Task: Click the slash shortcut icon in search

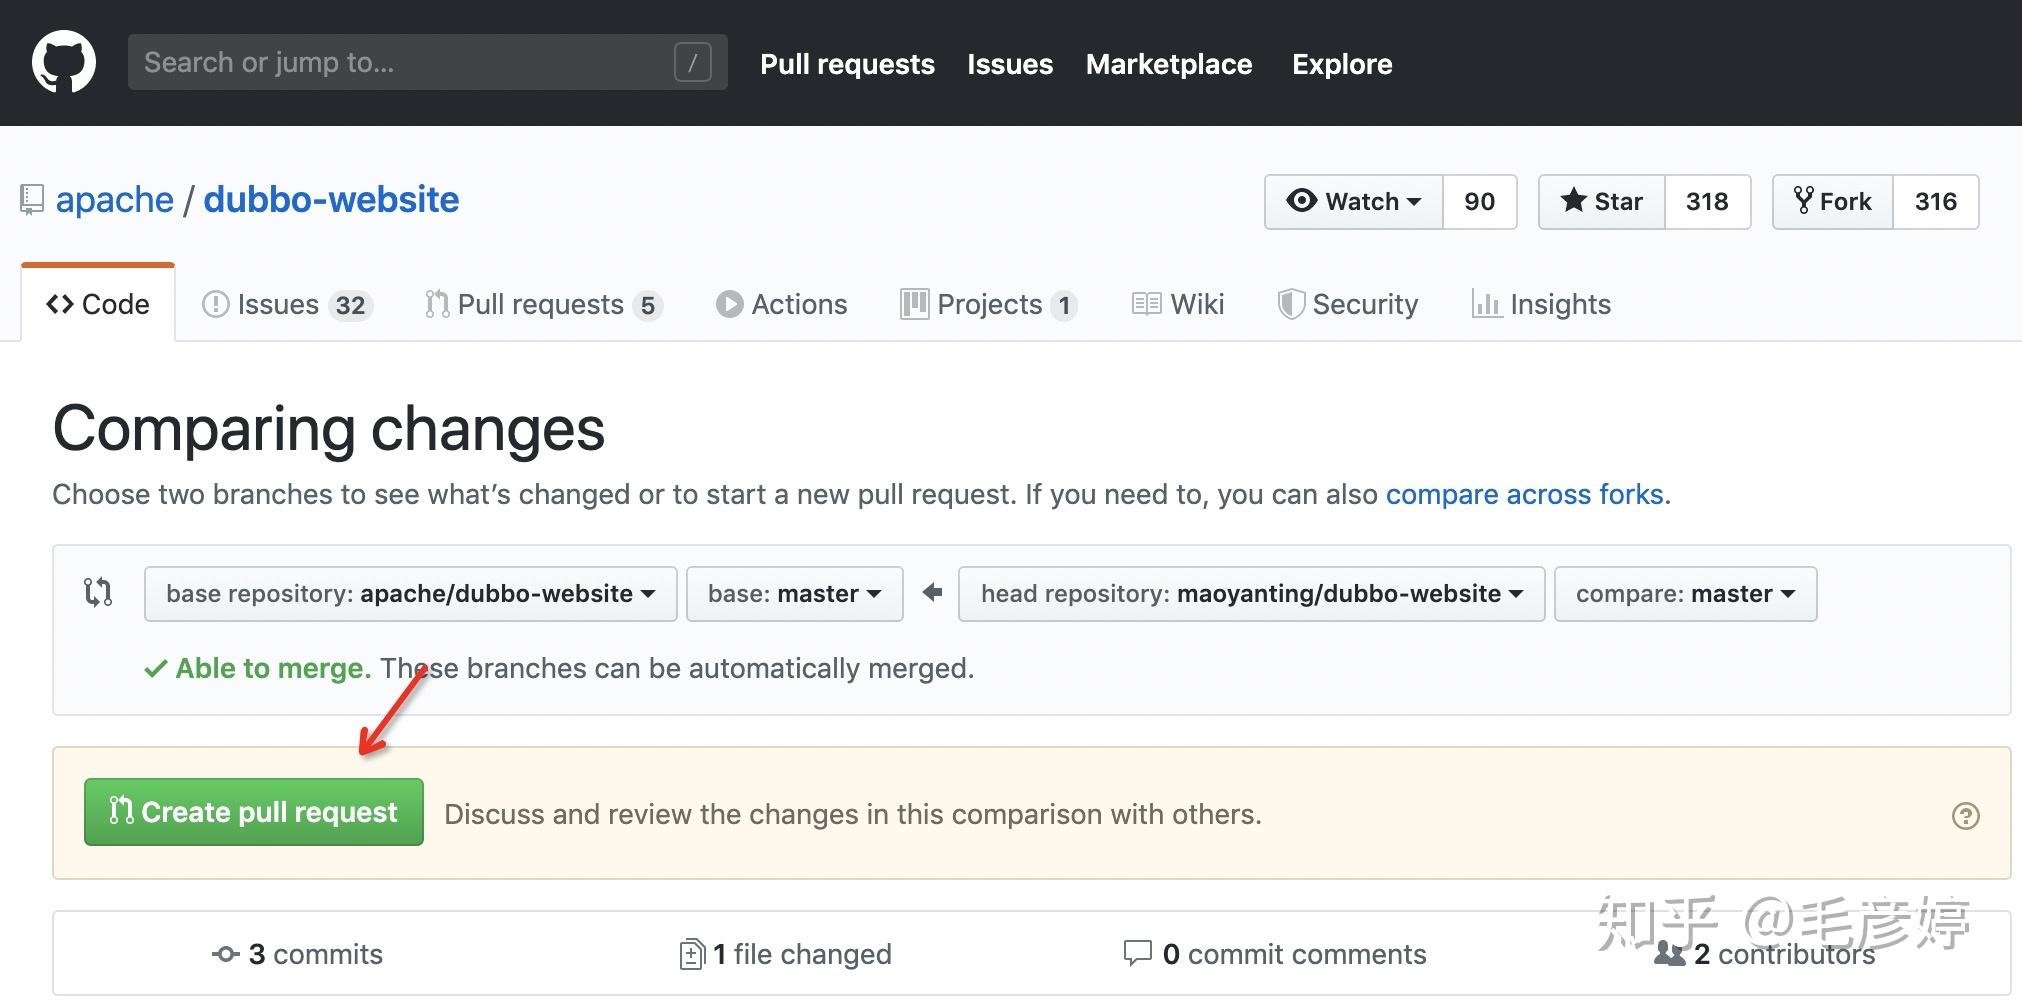Action: click(x=692, y=62)
